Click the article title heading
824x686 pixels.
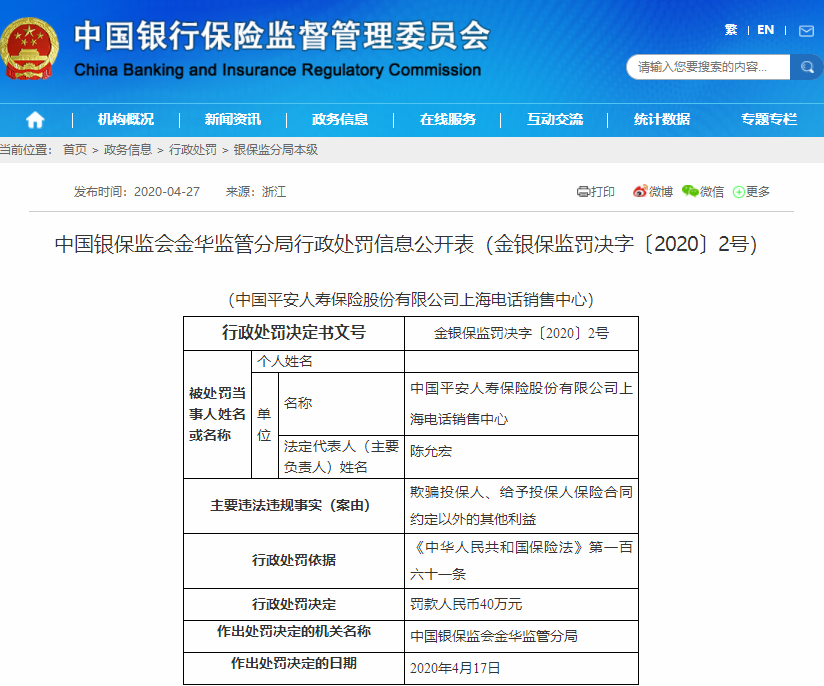coord(406,244)
